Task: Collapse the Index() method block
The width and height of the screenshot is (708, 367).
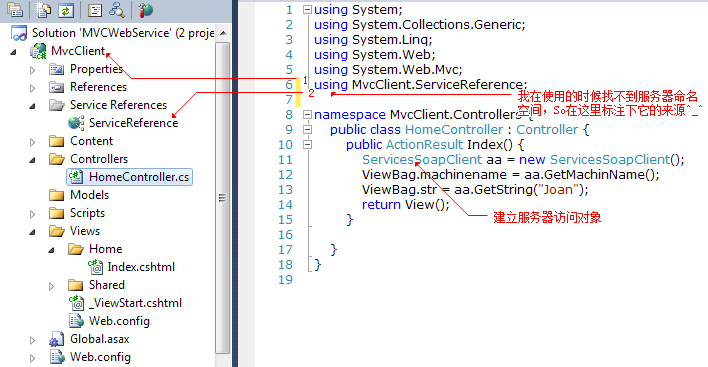Action: point(307,144)
